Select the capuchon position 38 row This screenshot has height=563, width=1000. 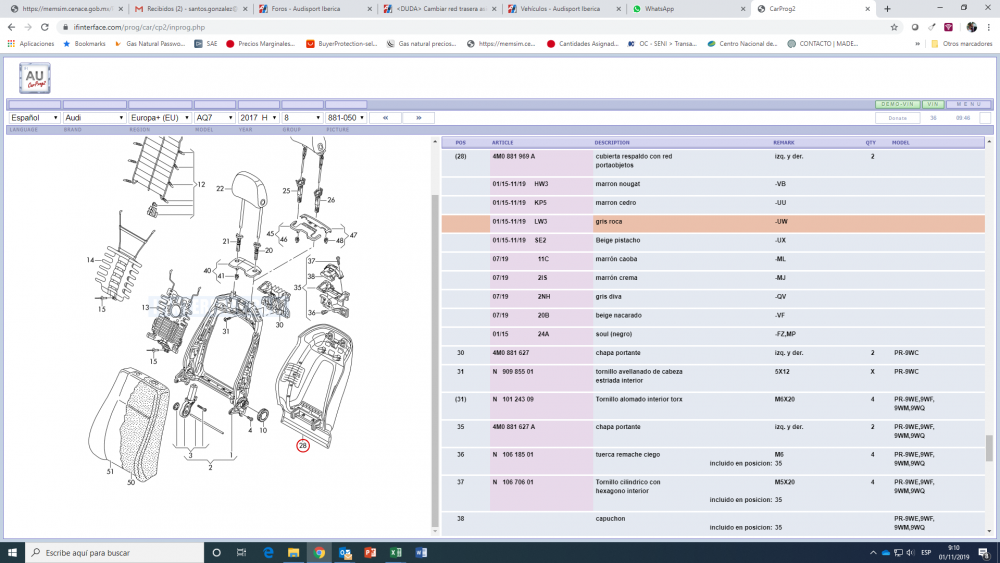pos(713,523)
